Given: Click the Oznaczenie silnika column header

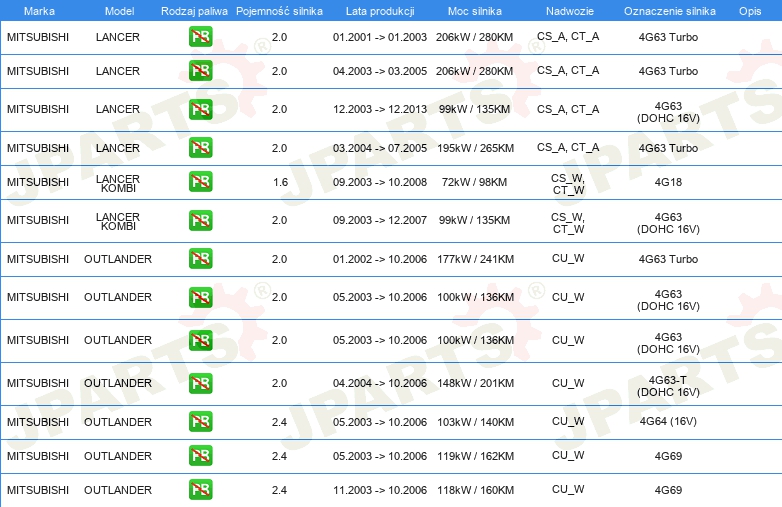Looking at the screenshot, I should click(x=669, y=11).
